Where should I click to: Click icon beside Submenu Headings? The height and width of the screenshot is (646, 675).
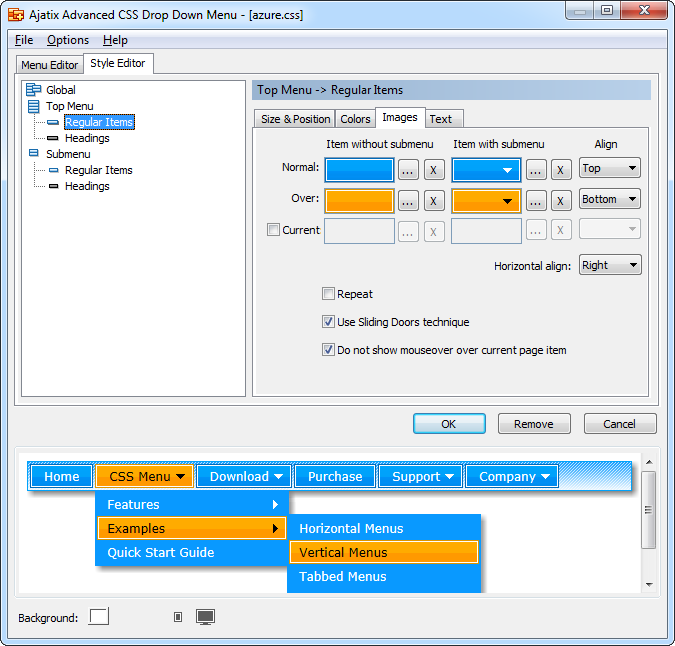click(53, 186)
